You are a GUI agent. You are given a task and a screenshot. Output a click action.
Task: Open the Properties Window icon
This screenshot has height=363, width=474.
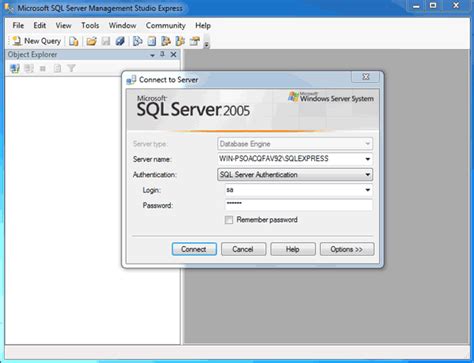click(x=194, y=41)
